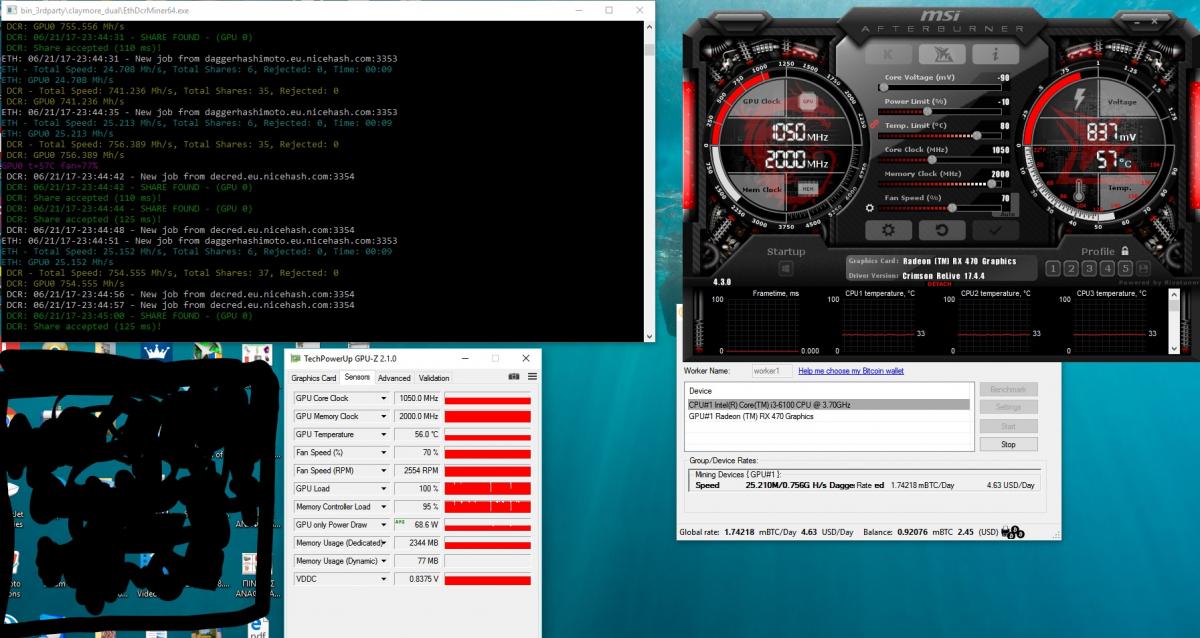Viewport: 1200px width, 638px height.
Task: Click the Benchmark button in the miner
Action: (x=1008, y=389)
